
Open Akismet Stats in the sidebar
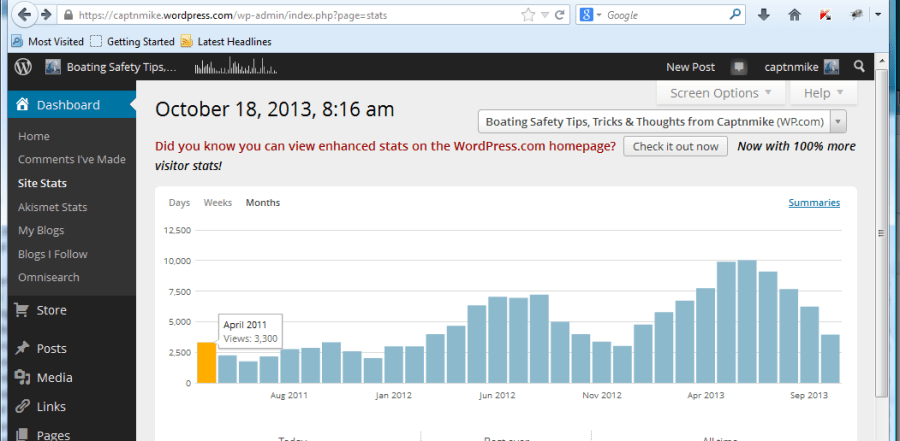click(52, 207)
